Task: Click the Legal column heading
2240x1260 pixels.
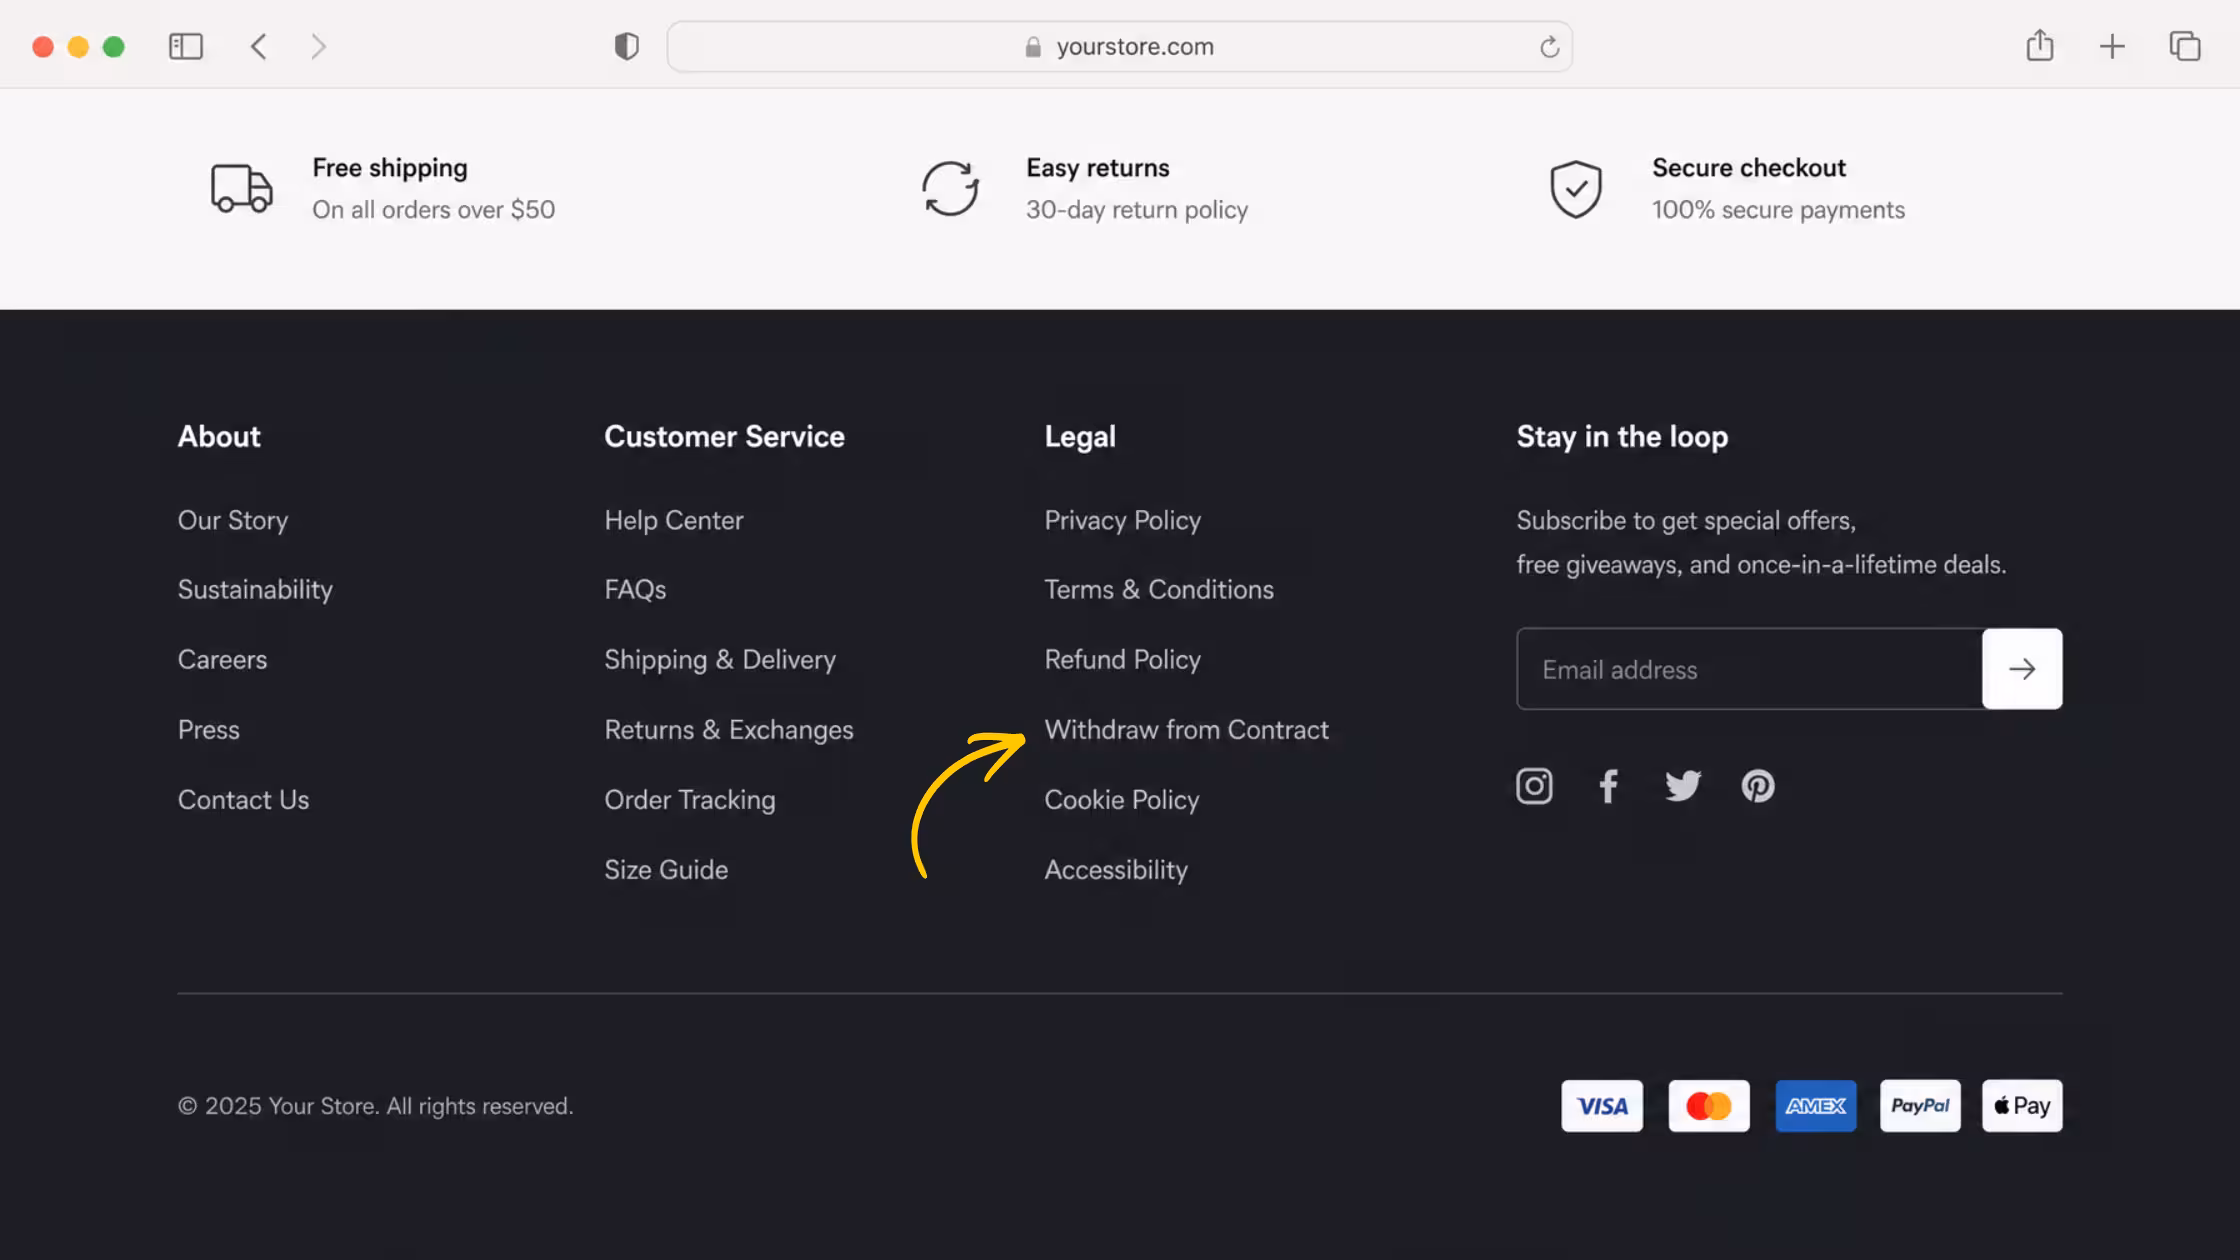Action: tap(1080, 436)
